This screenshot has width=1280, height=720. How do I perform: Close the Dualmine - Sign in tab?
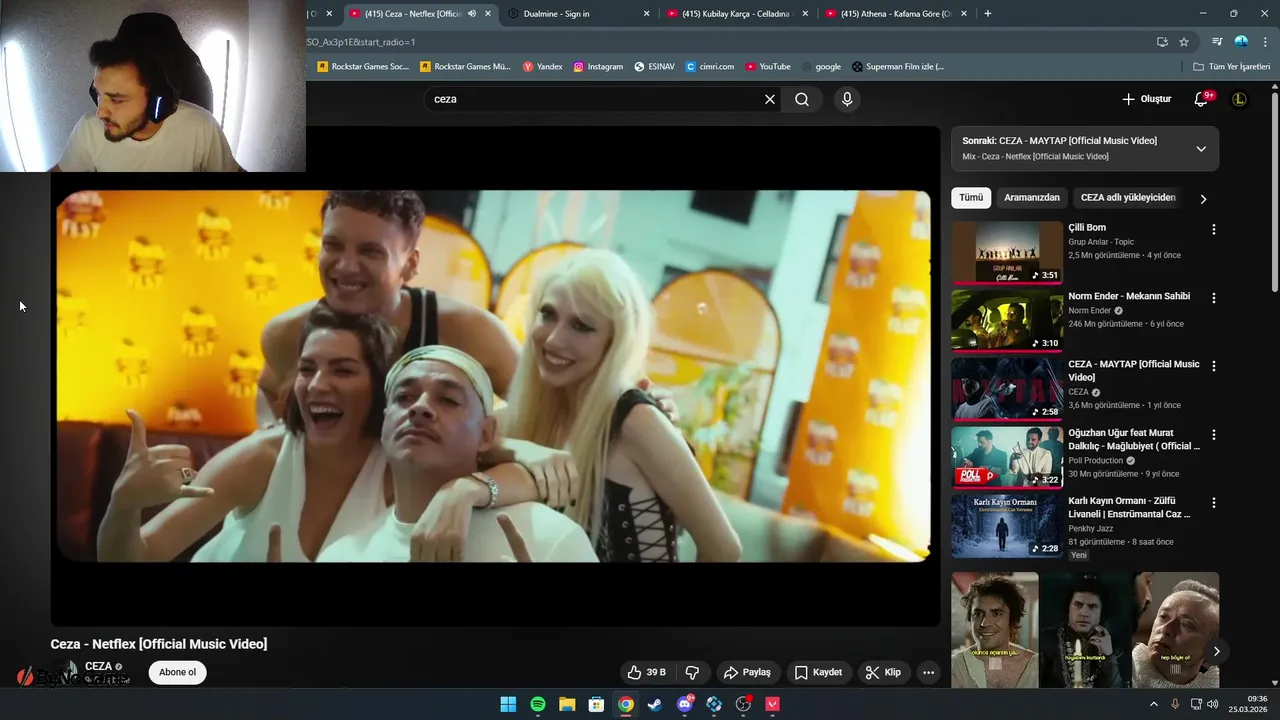pyautogui.click(x=646, y=14)
